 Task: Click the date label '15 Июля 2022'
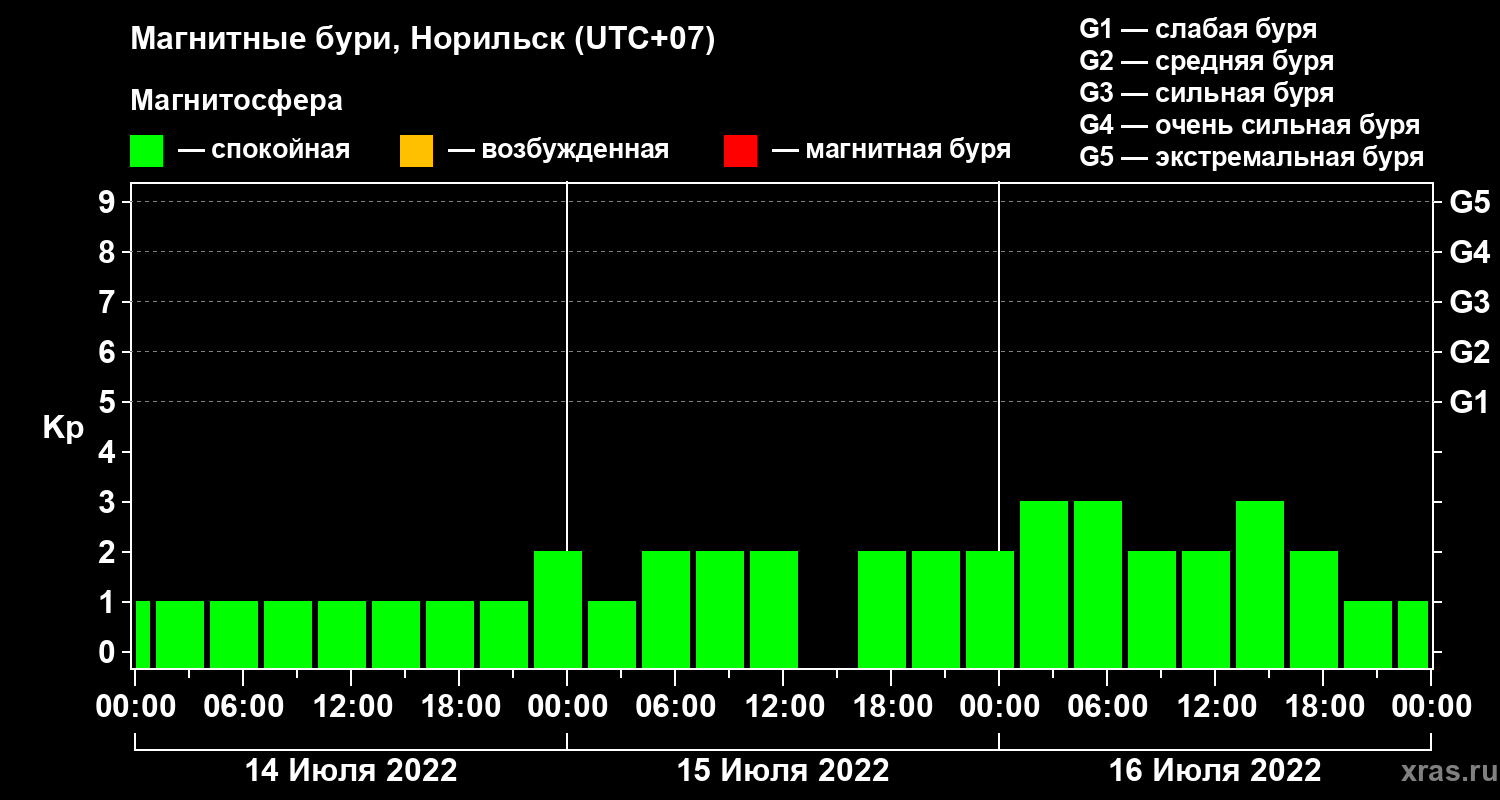[783, 771]
